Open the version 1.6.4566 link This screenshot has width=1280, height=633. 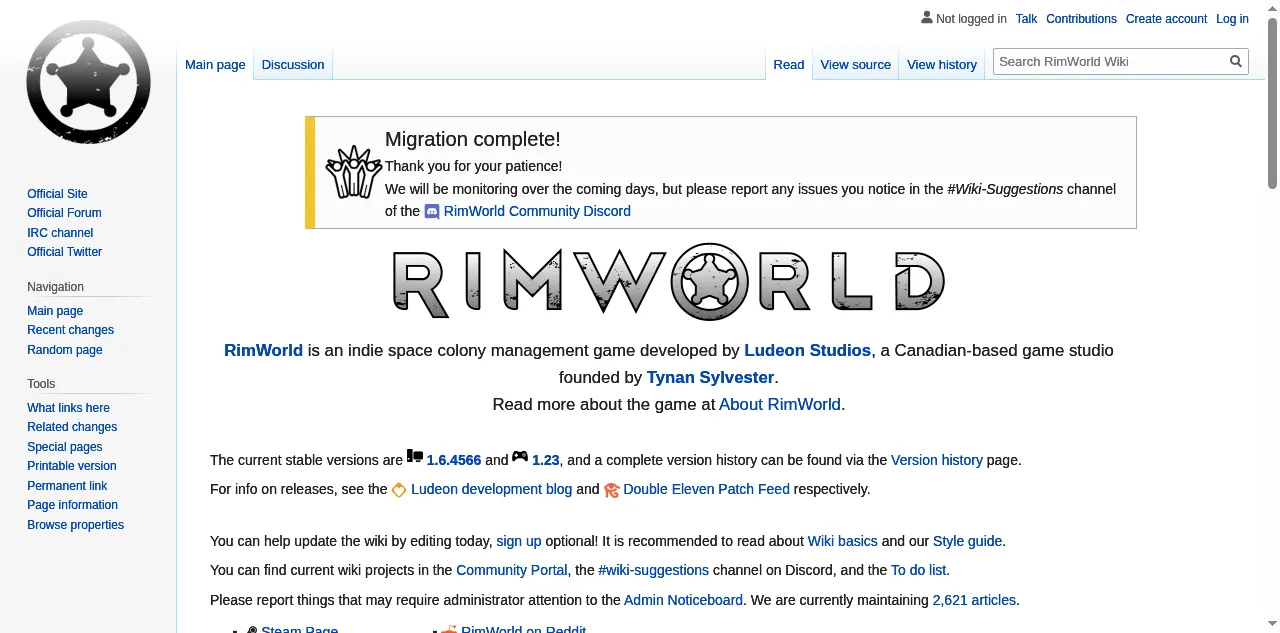tap(454, 460)
